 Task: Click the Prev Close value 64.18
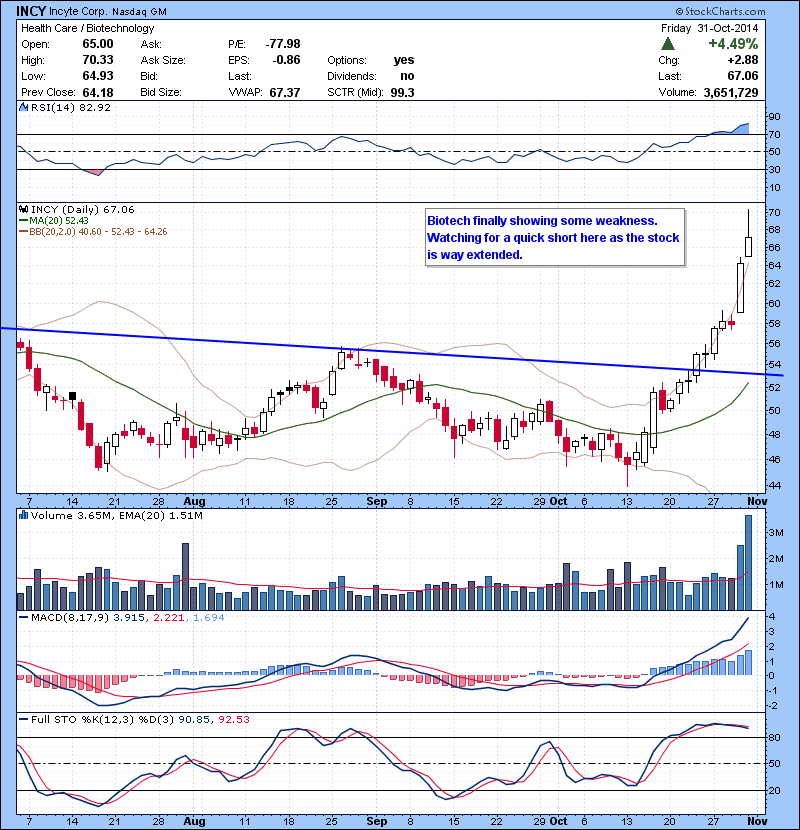pyautogui.click(x=98, y=92)
